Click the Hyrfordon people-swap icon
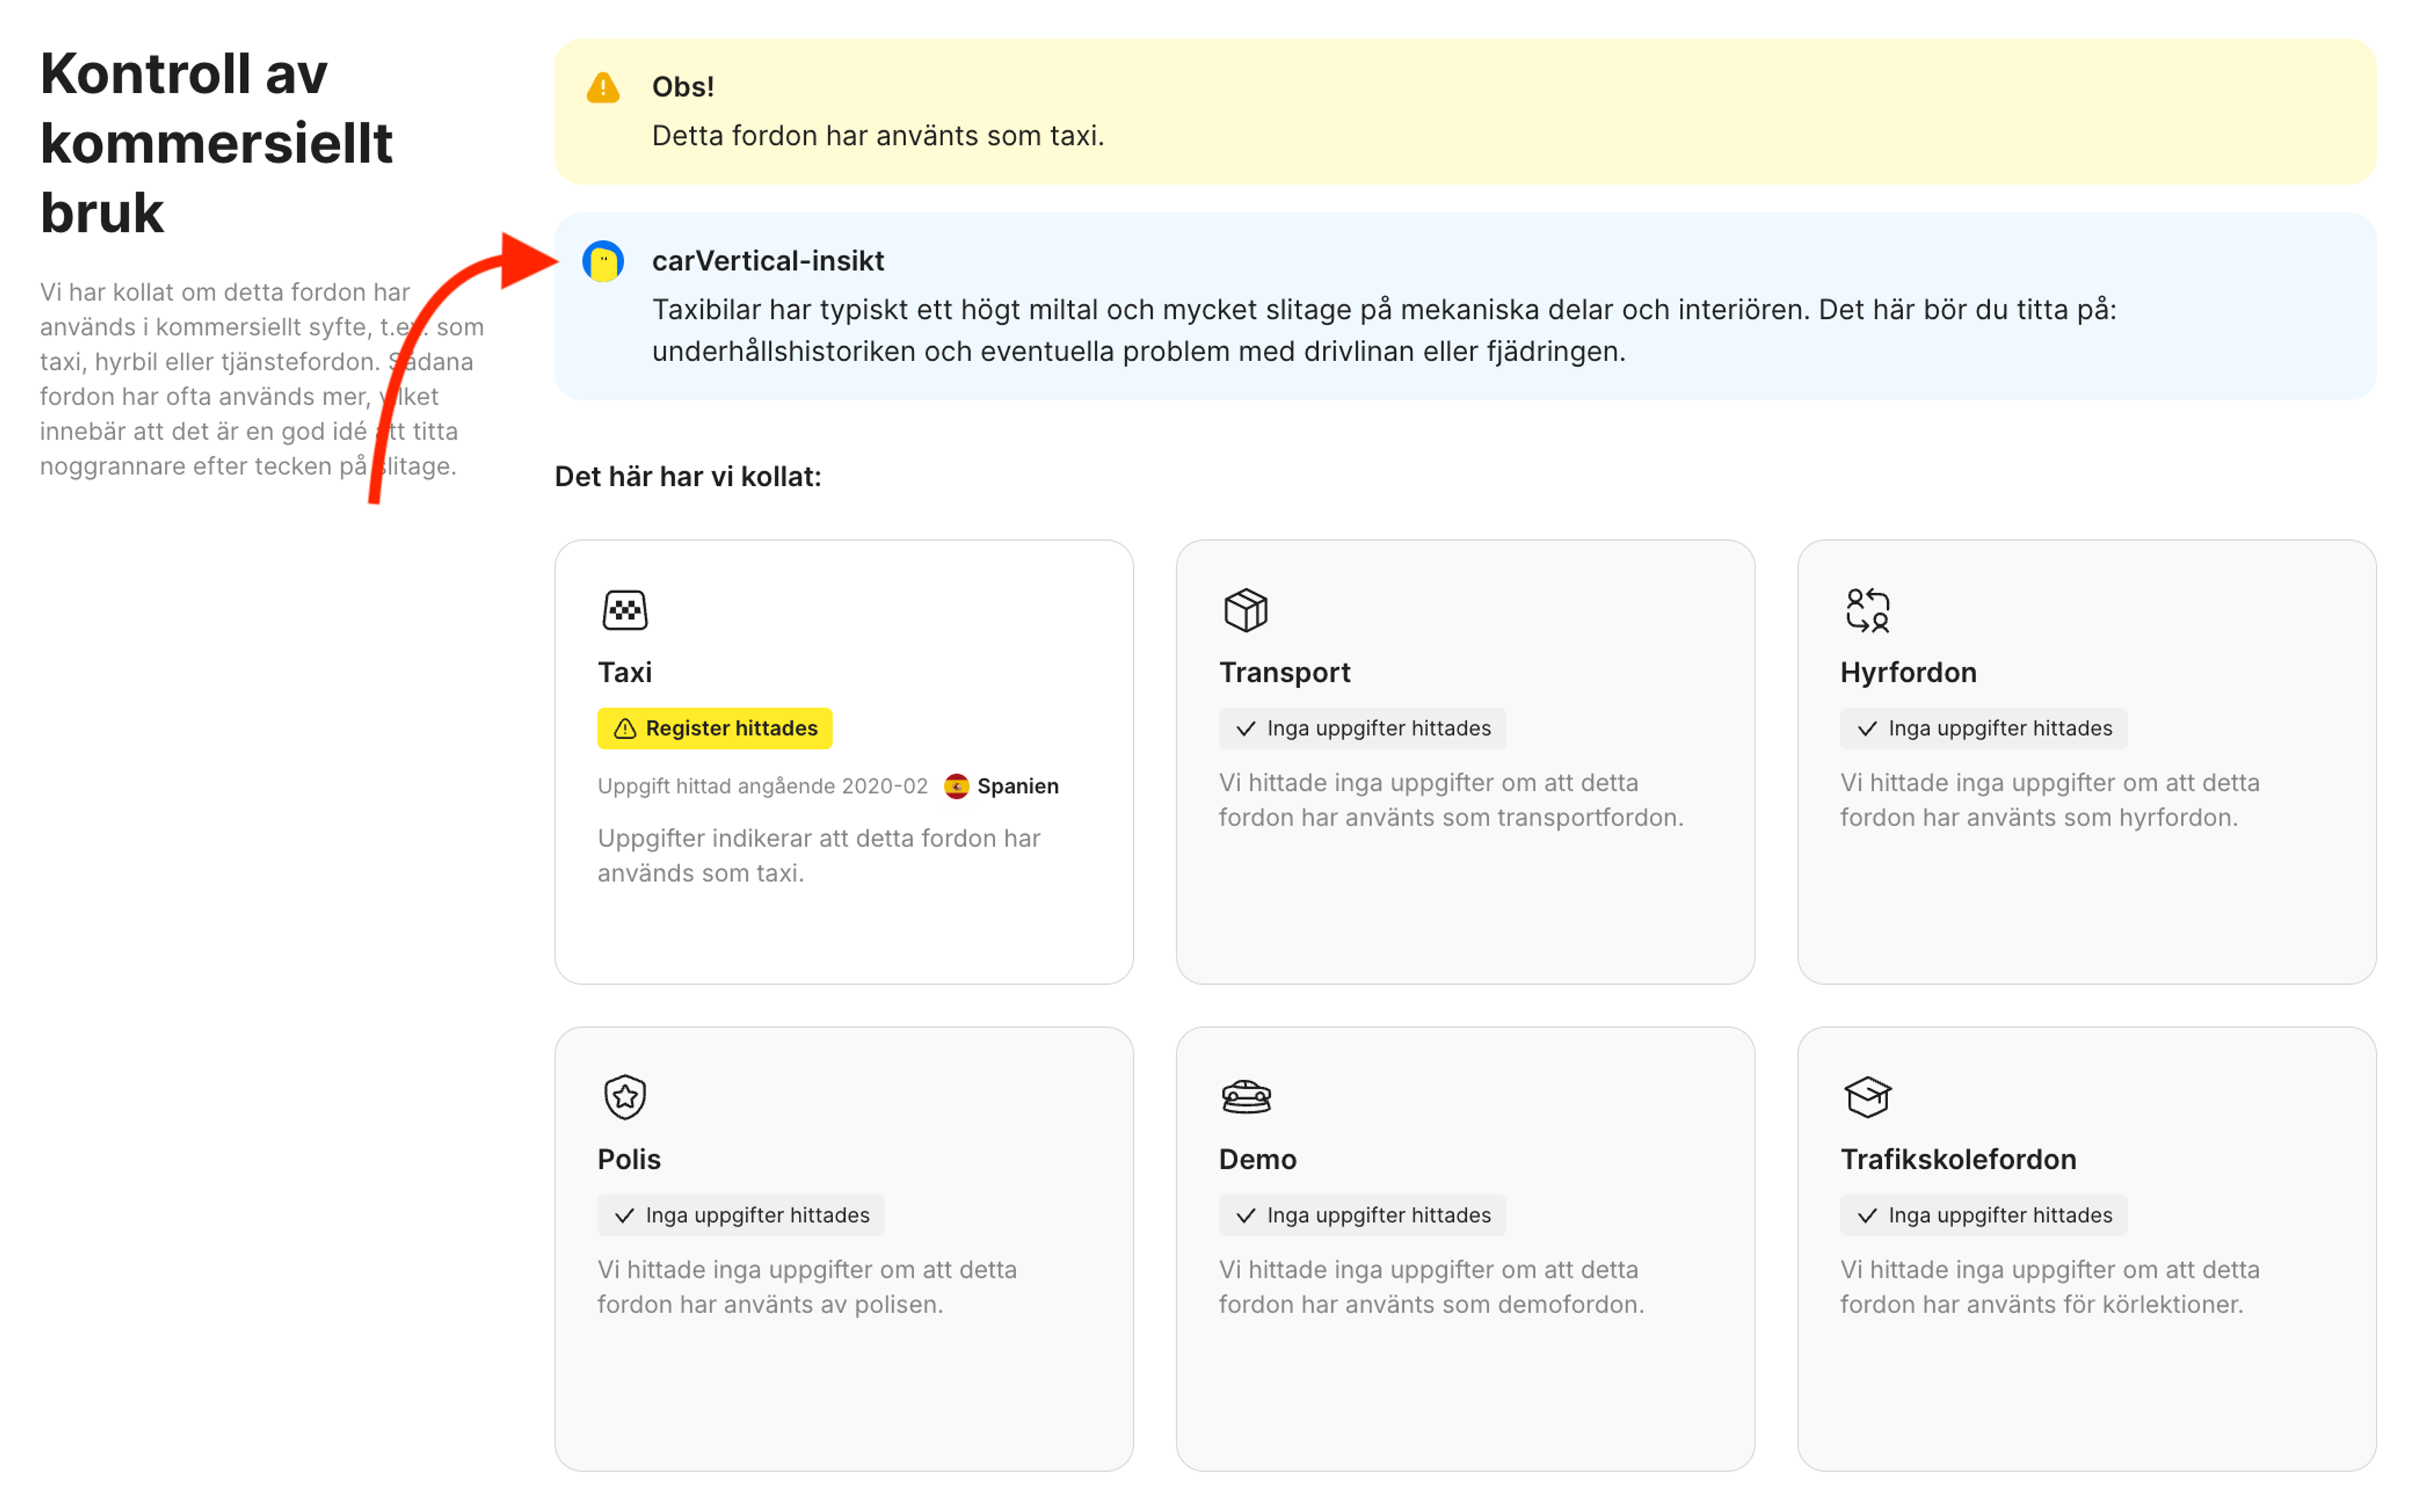Viewport: 2416px width, 1512px height. click(1867, 610)
